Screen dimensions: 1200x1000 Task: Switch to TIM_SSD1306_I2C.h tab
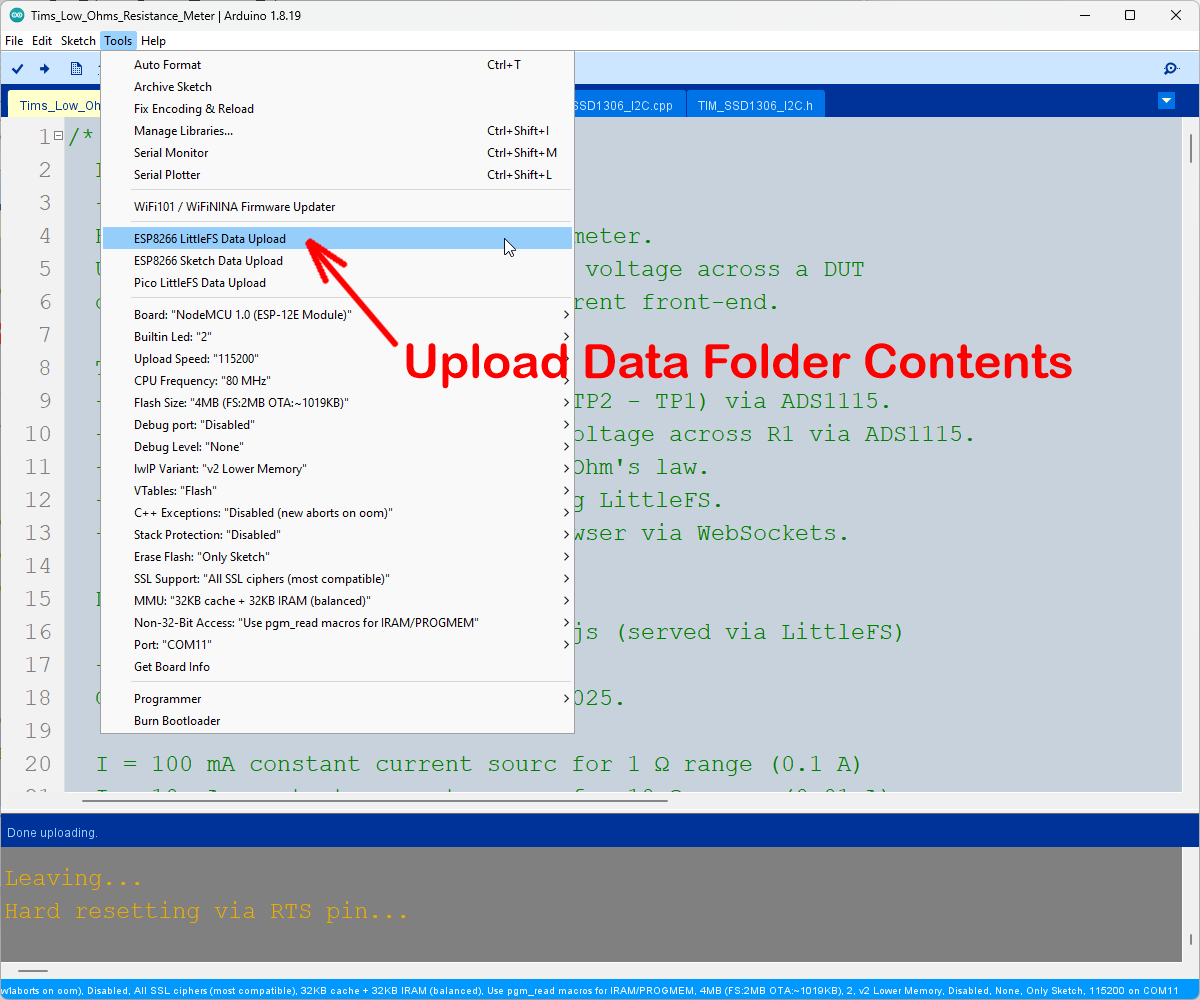756,105
